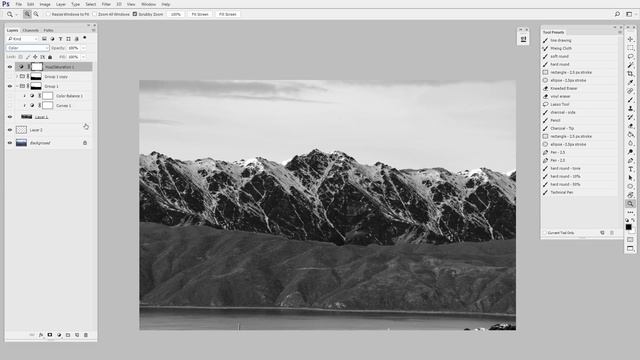The image size is (640, 360).
Task: Select the Group 1 layer mask thumbnail
Action: [36, 86]
